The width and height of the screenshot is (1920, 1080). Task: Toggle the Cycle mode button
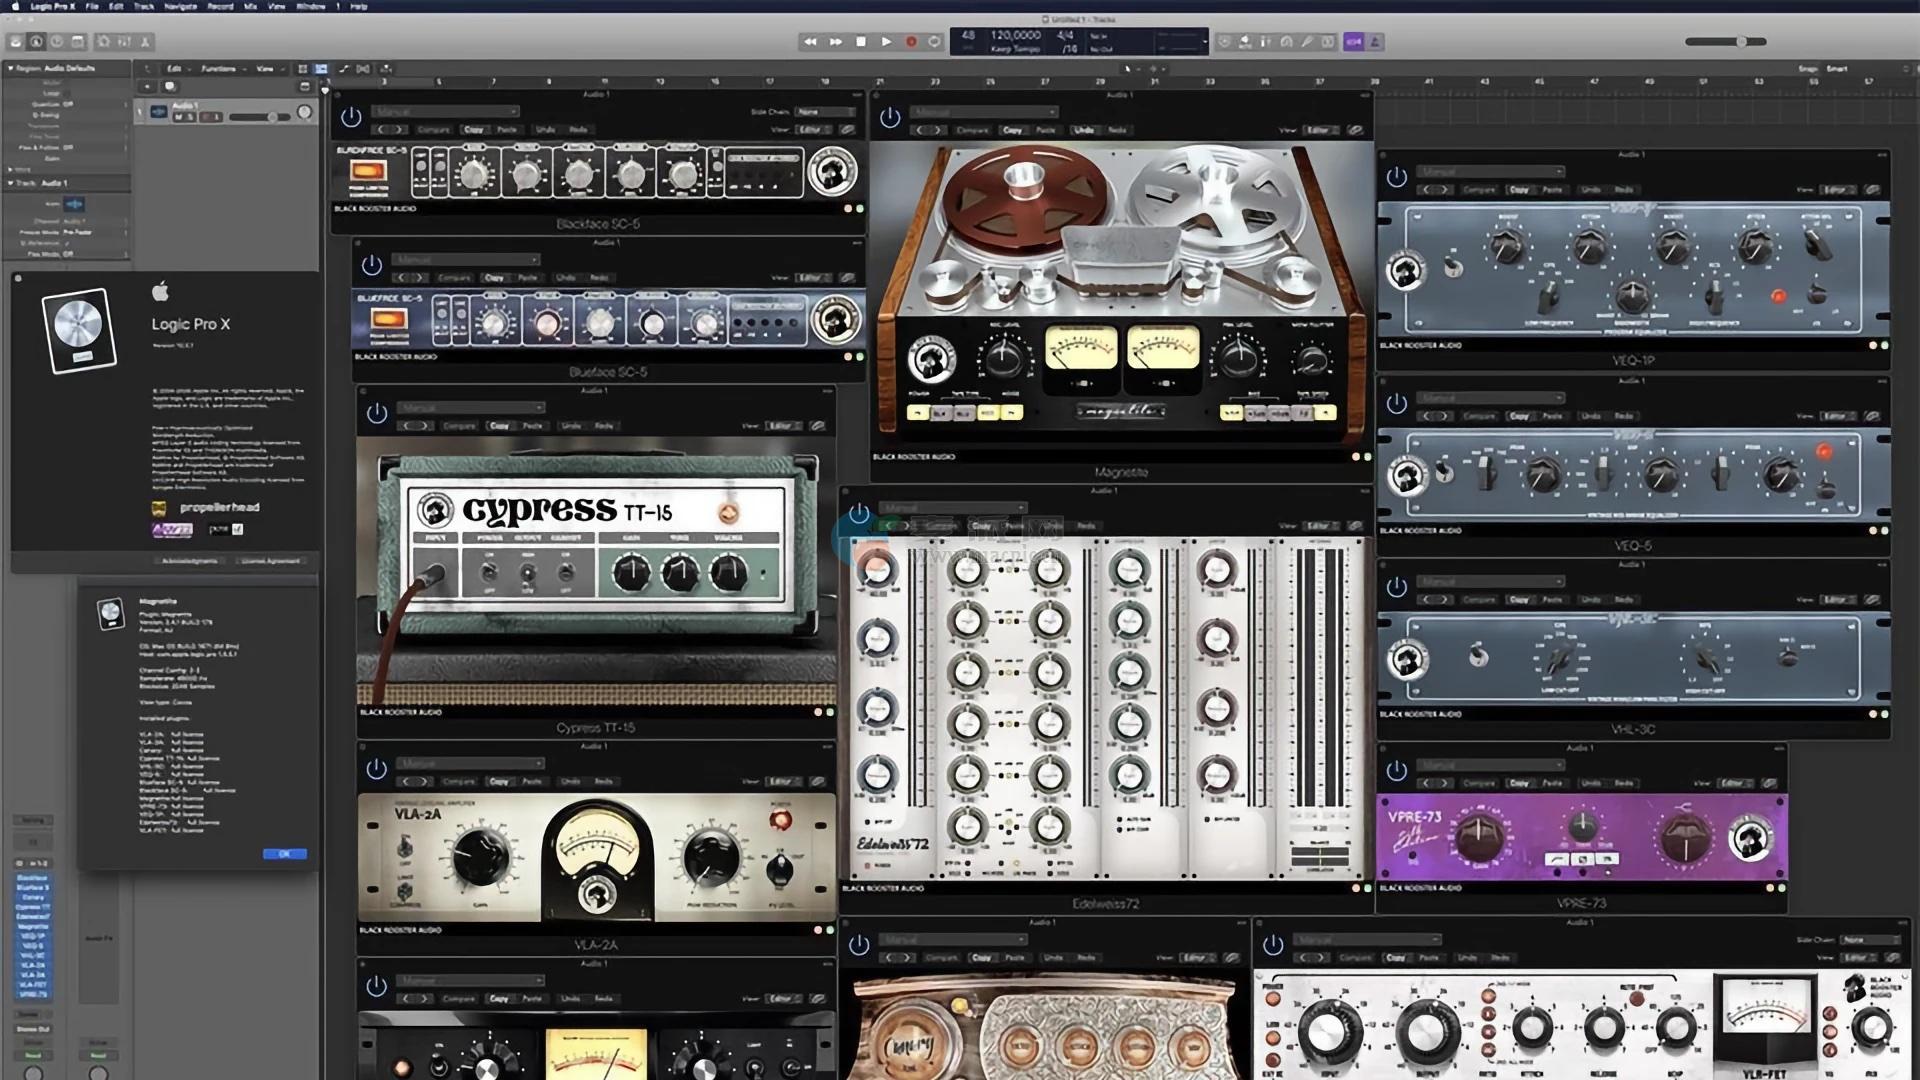[935, 42]
